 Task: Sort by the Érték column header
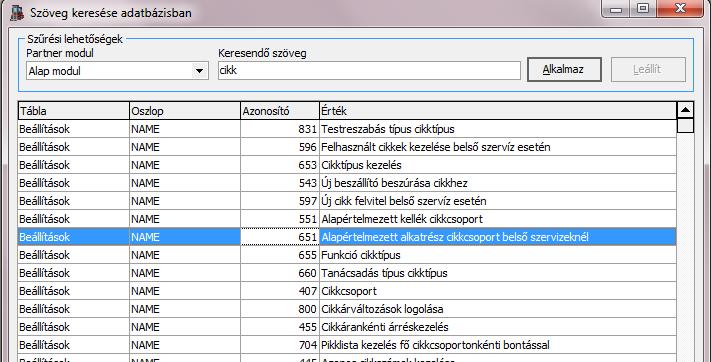click(x=497, y=111)
